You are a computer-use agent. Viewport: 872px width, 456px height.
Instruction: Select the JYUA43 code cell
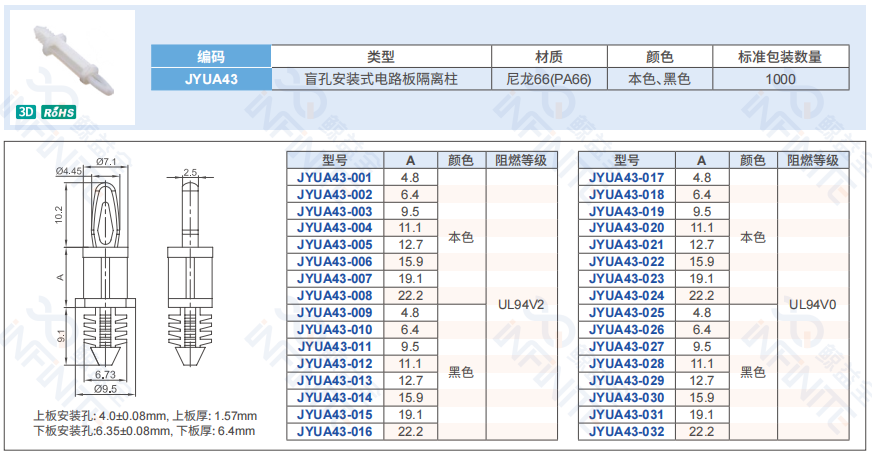pos(211,78)
